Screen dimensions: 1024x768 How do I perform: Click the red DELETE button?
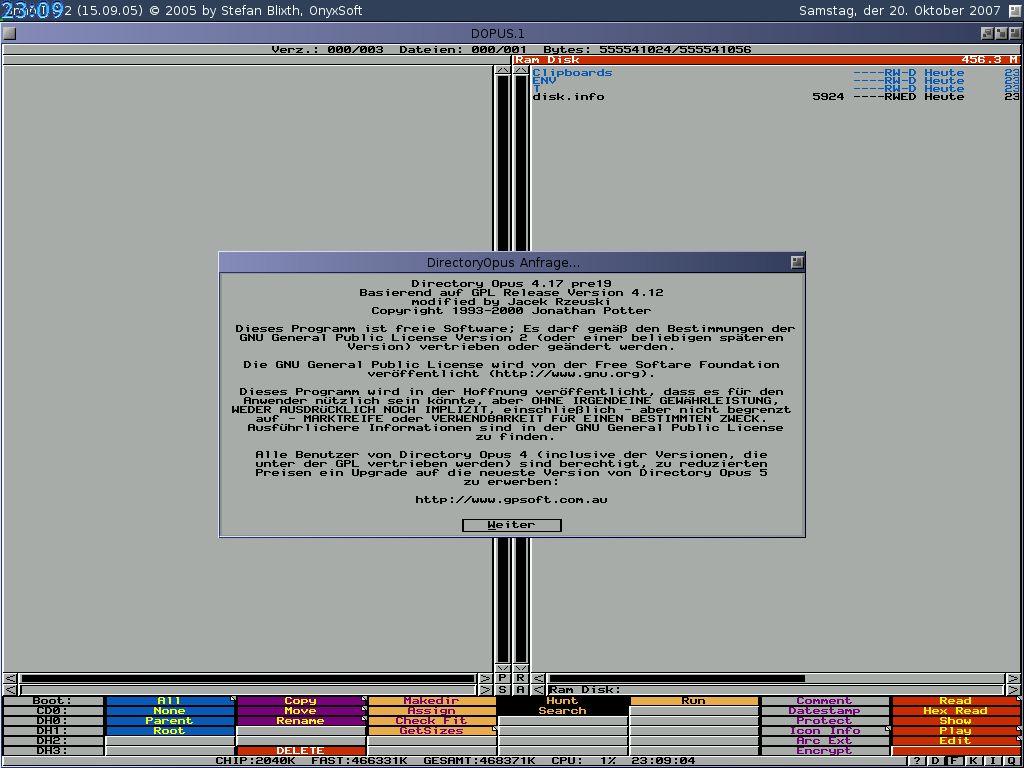tap(301, 751)
